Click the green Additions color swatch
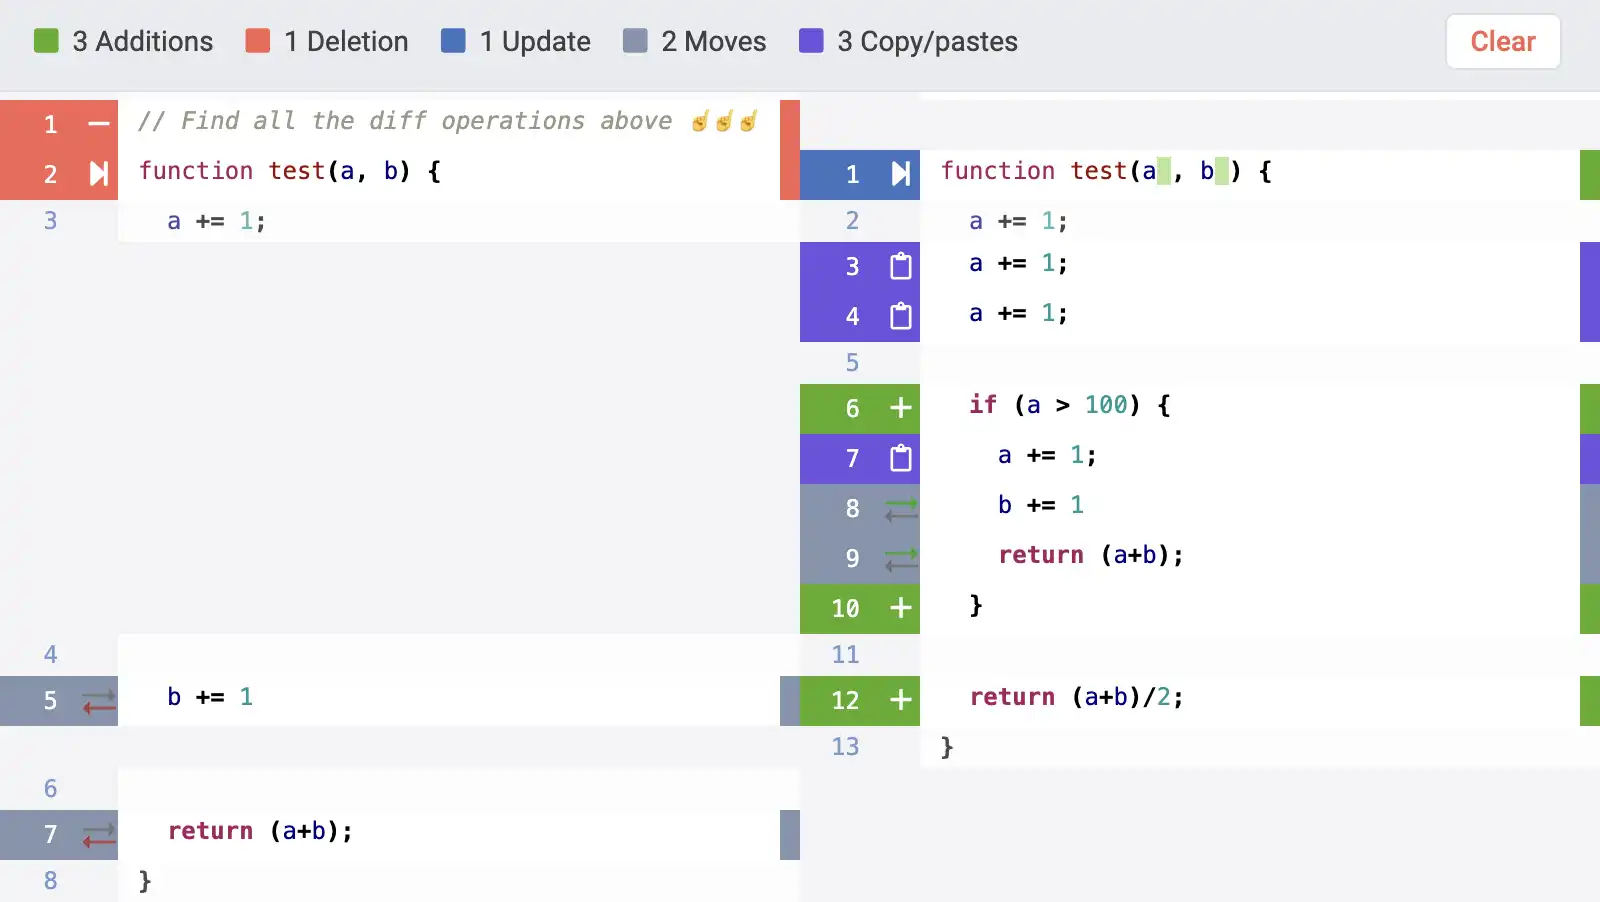The image size is (1600, 902). tap(46, 41)
